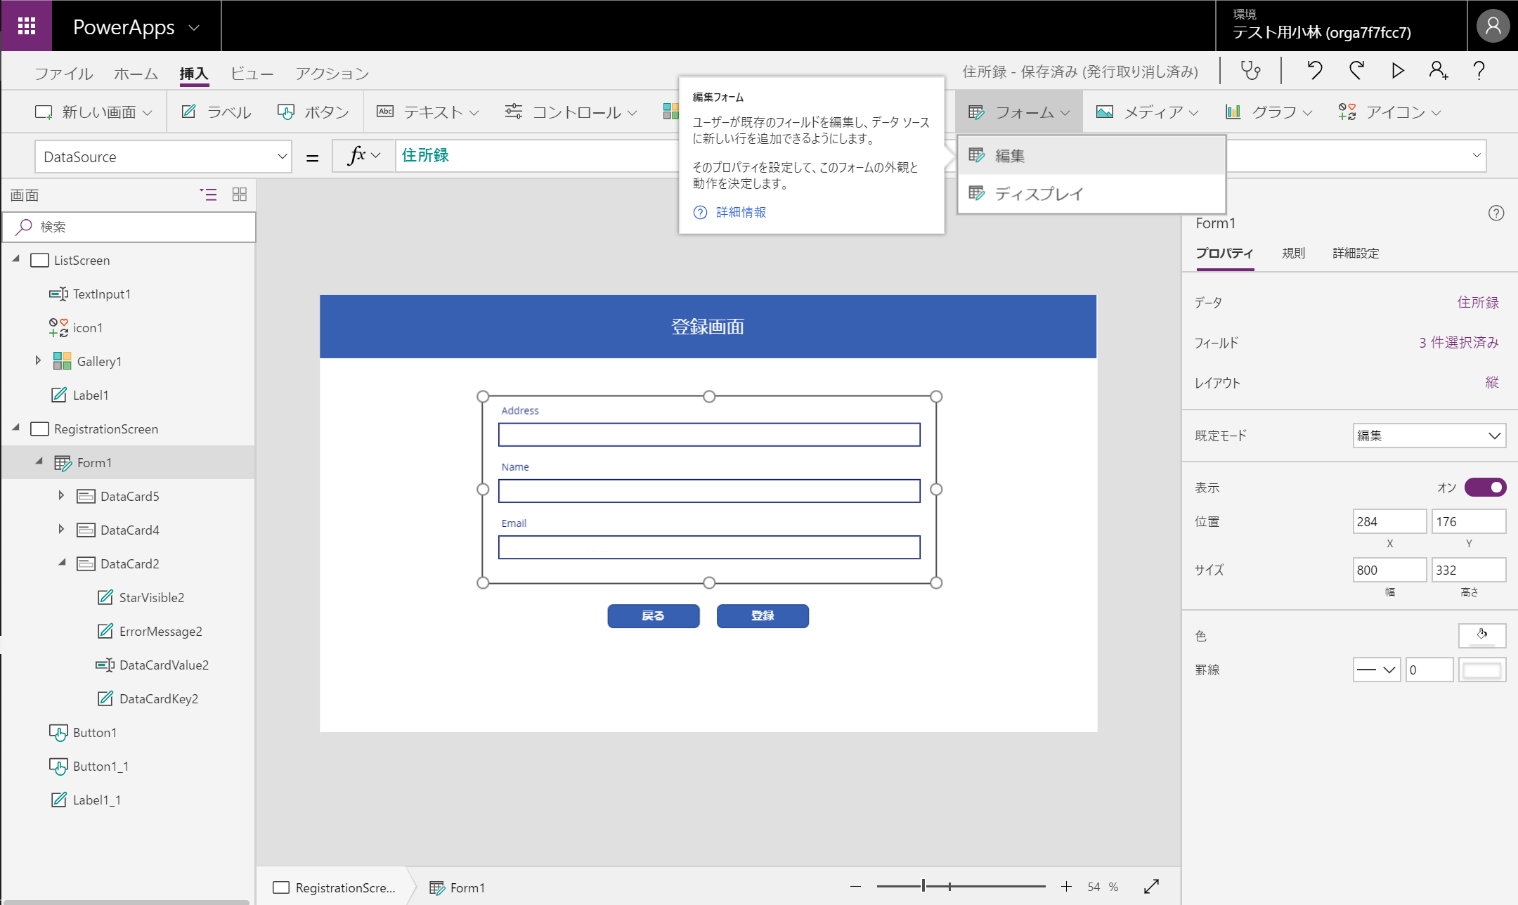Preview the app with Play icon
Viewport: 1518px width, 905px height.
point(1397,70)
